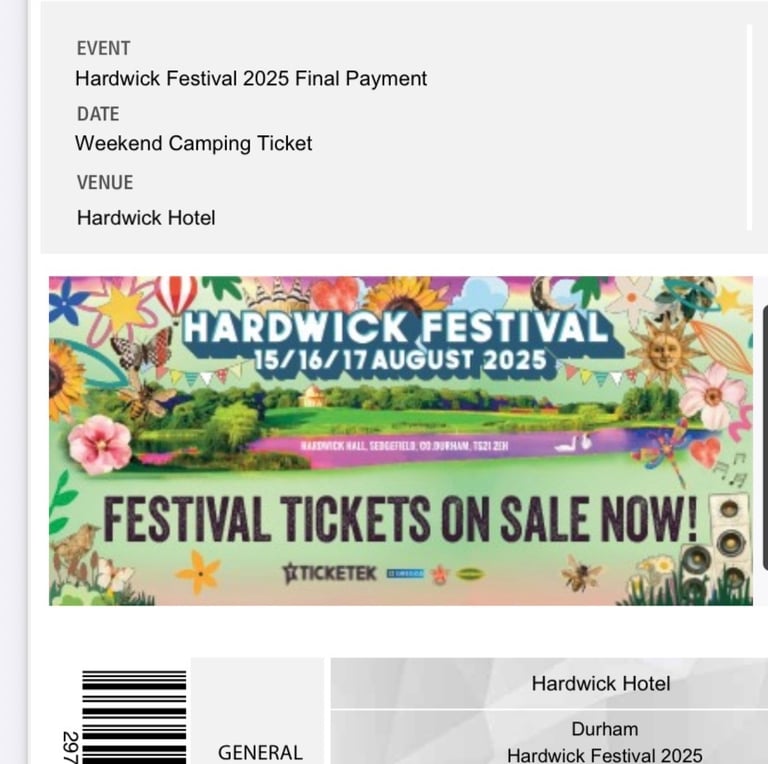
Task: Click the Hardwick Hotel ticket header cell
Action: [x=550, y=683]
